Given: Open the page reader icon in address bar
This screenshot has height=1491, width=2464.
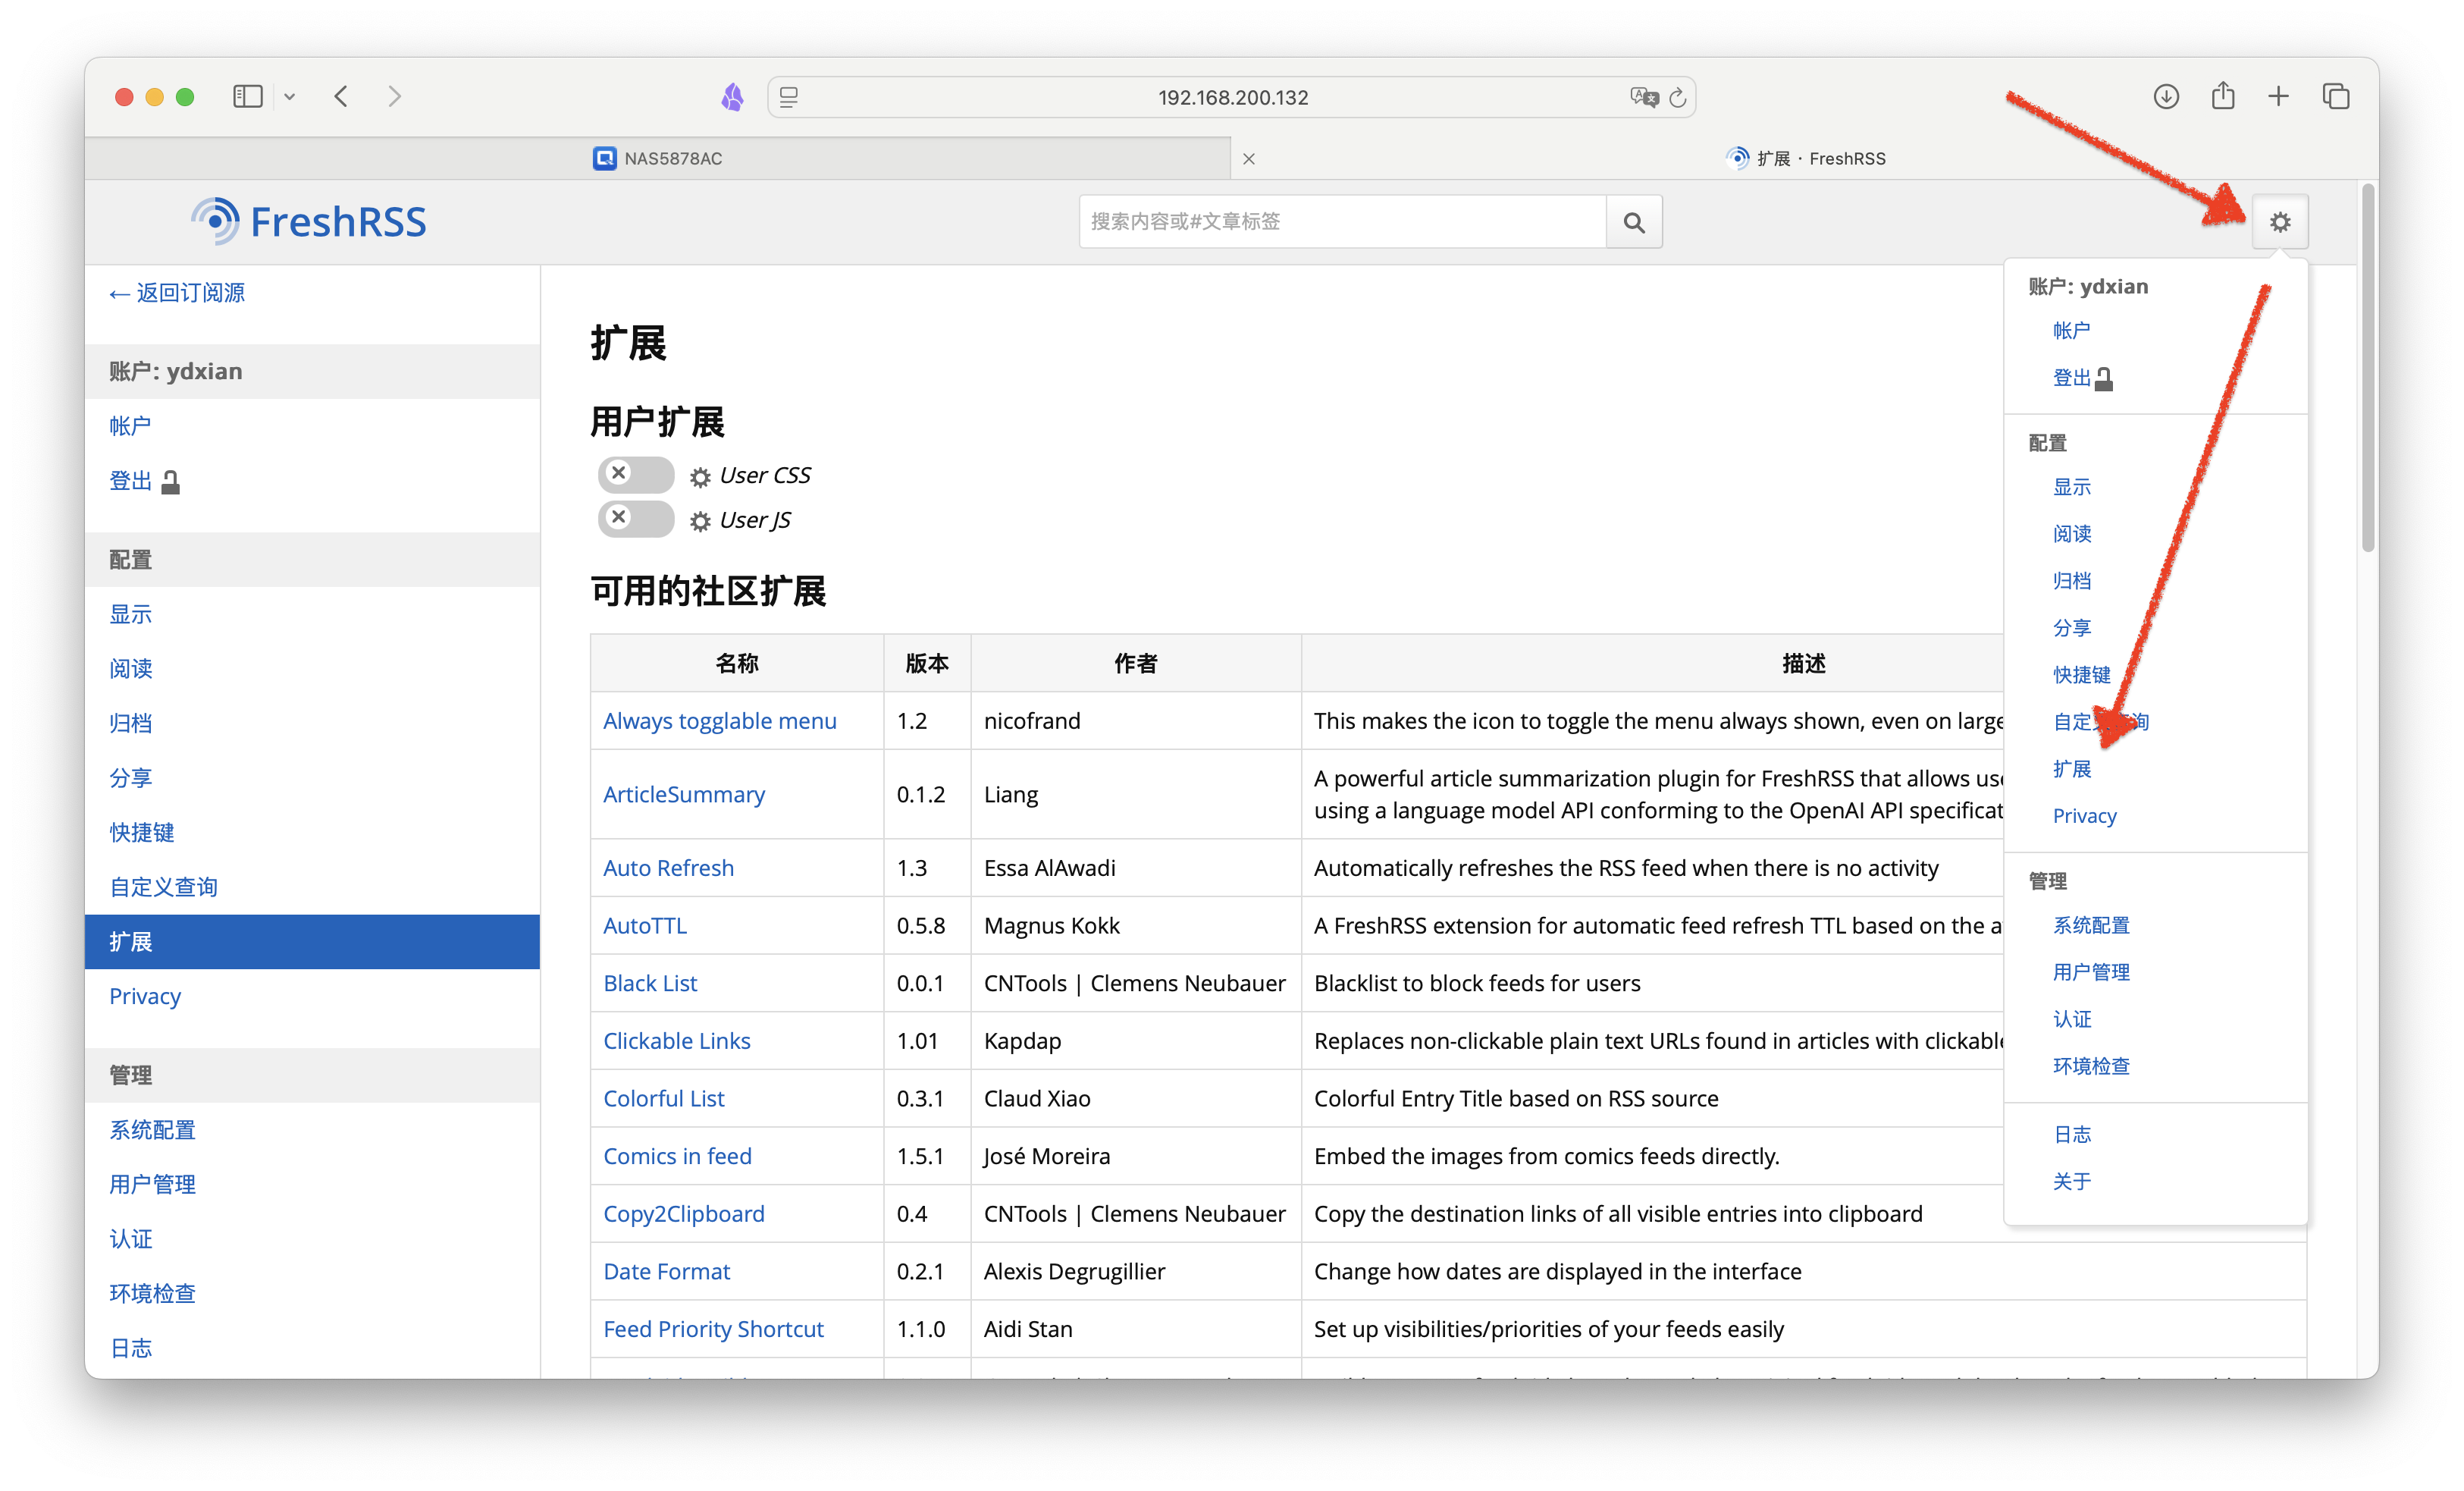Looking at the screenshot, I should coord(789,97).
